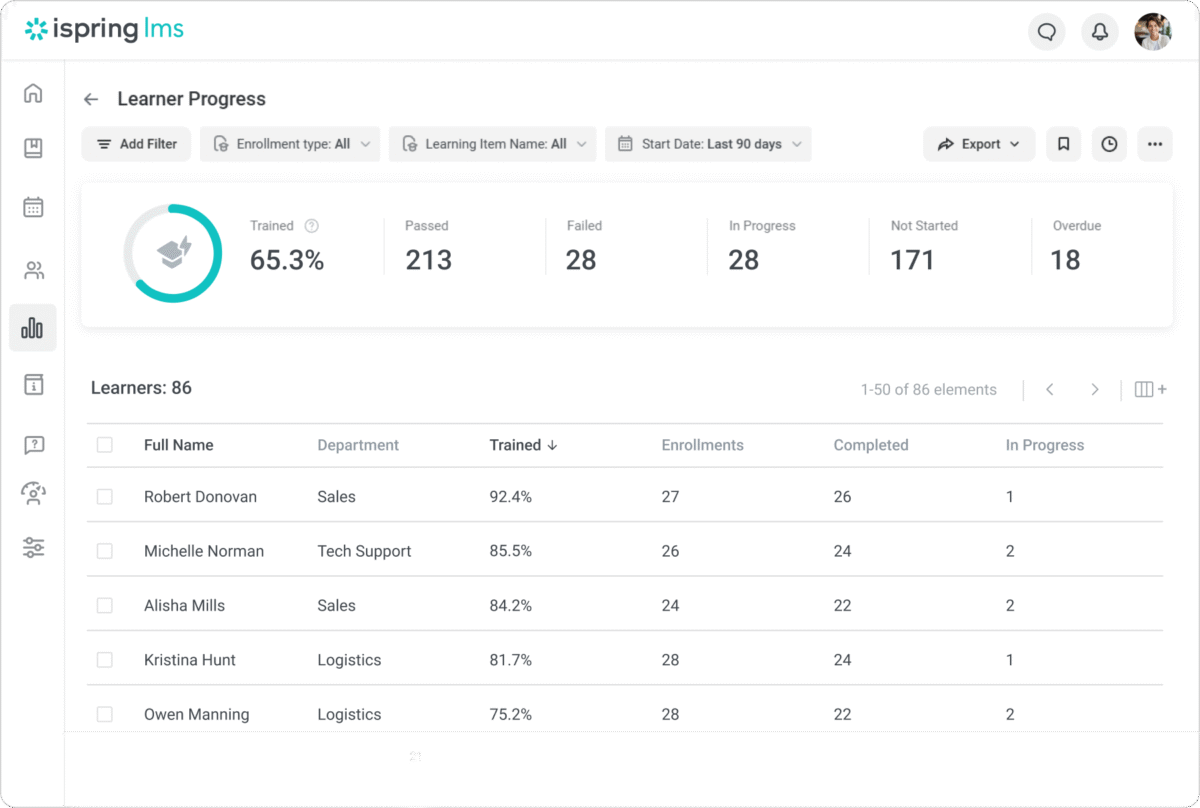This screenshot has height=808, width=1200.
Task: Click the Add Filter button
Action: point(136,144)
